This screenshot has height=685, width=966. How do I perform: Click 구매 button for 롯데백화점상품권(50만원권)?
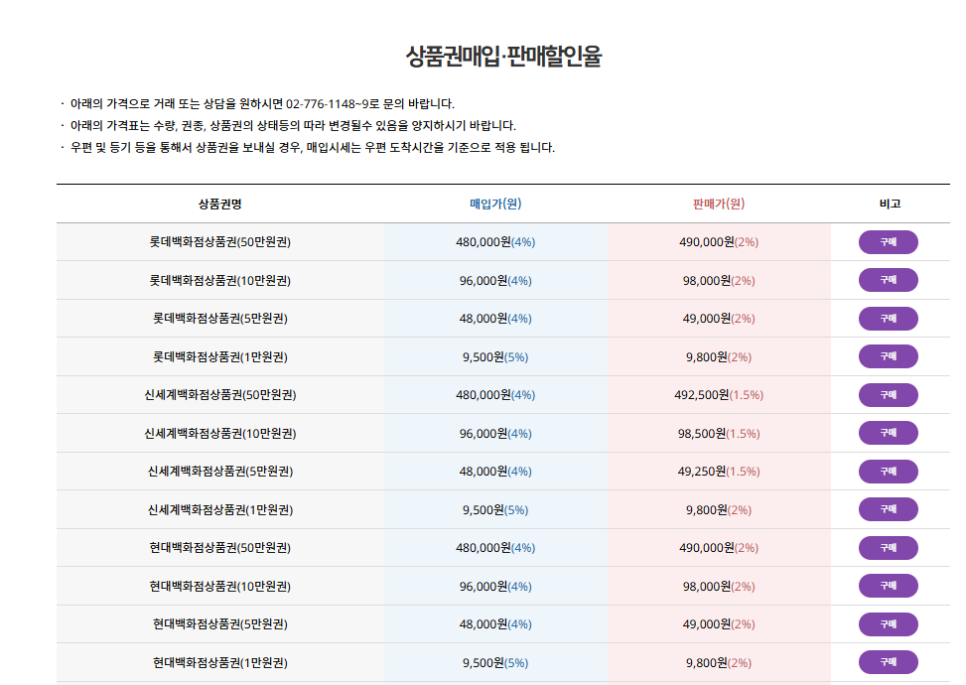tap(888, 242)
